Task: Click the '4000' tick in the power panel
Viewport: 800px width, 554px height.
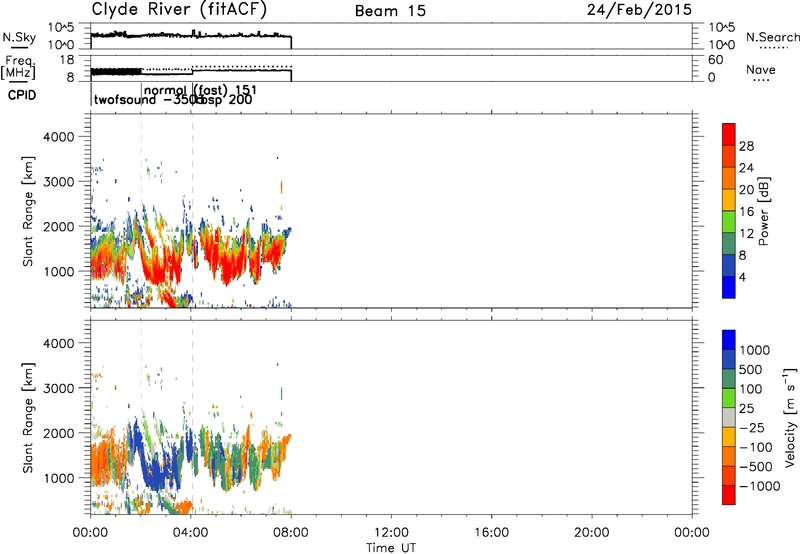Action: click(x=58, y=137)
